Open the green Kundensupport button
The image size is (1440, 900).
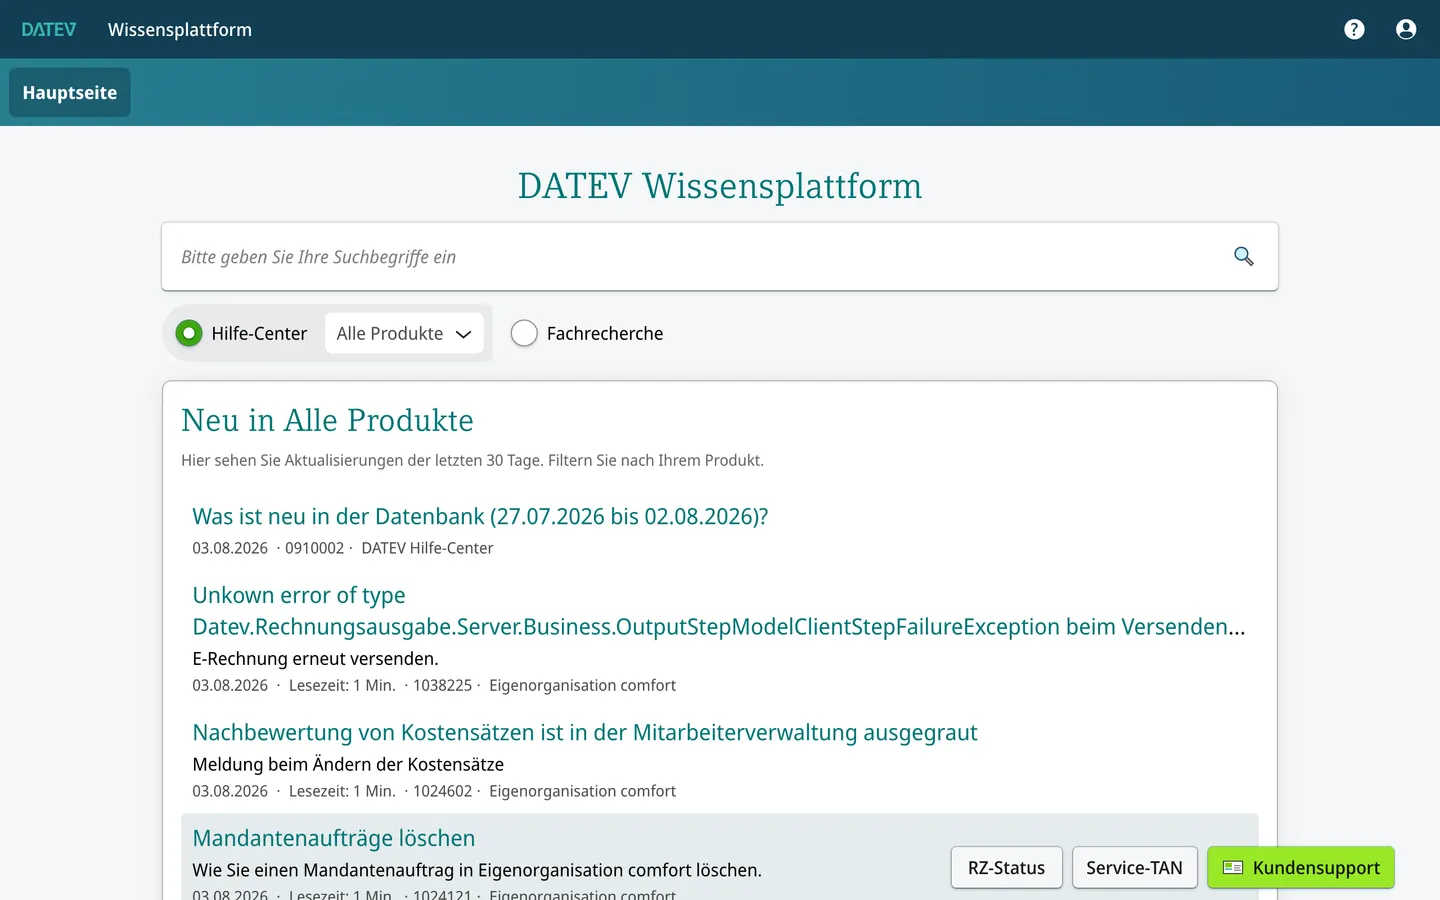pos(1301,868)
